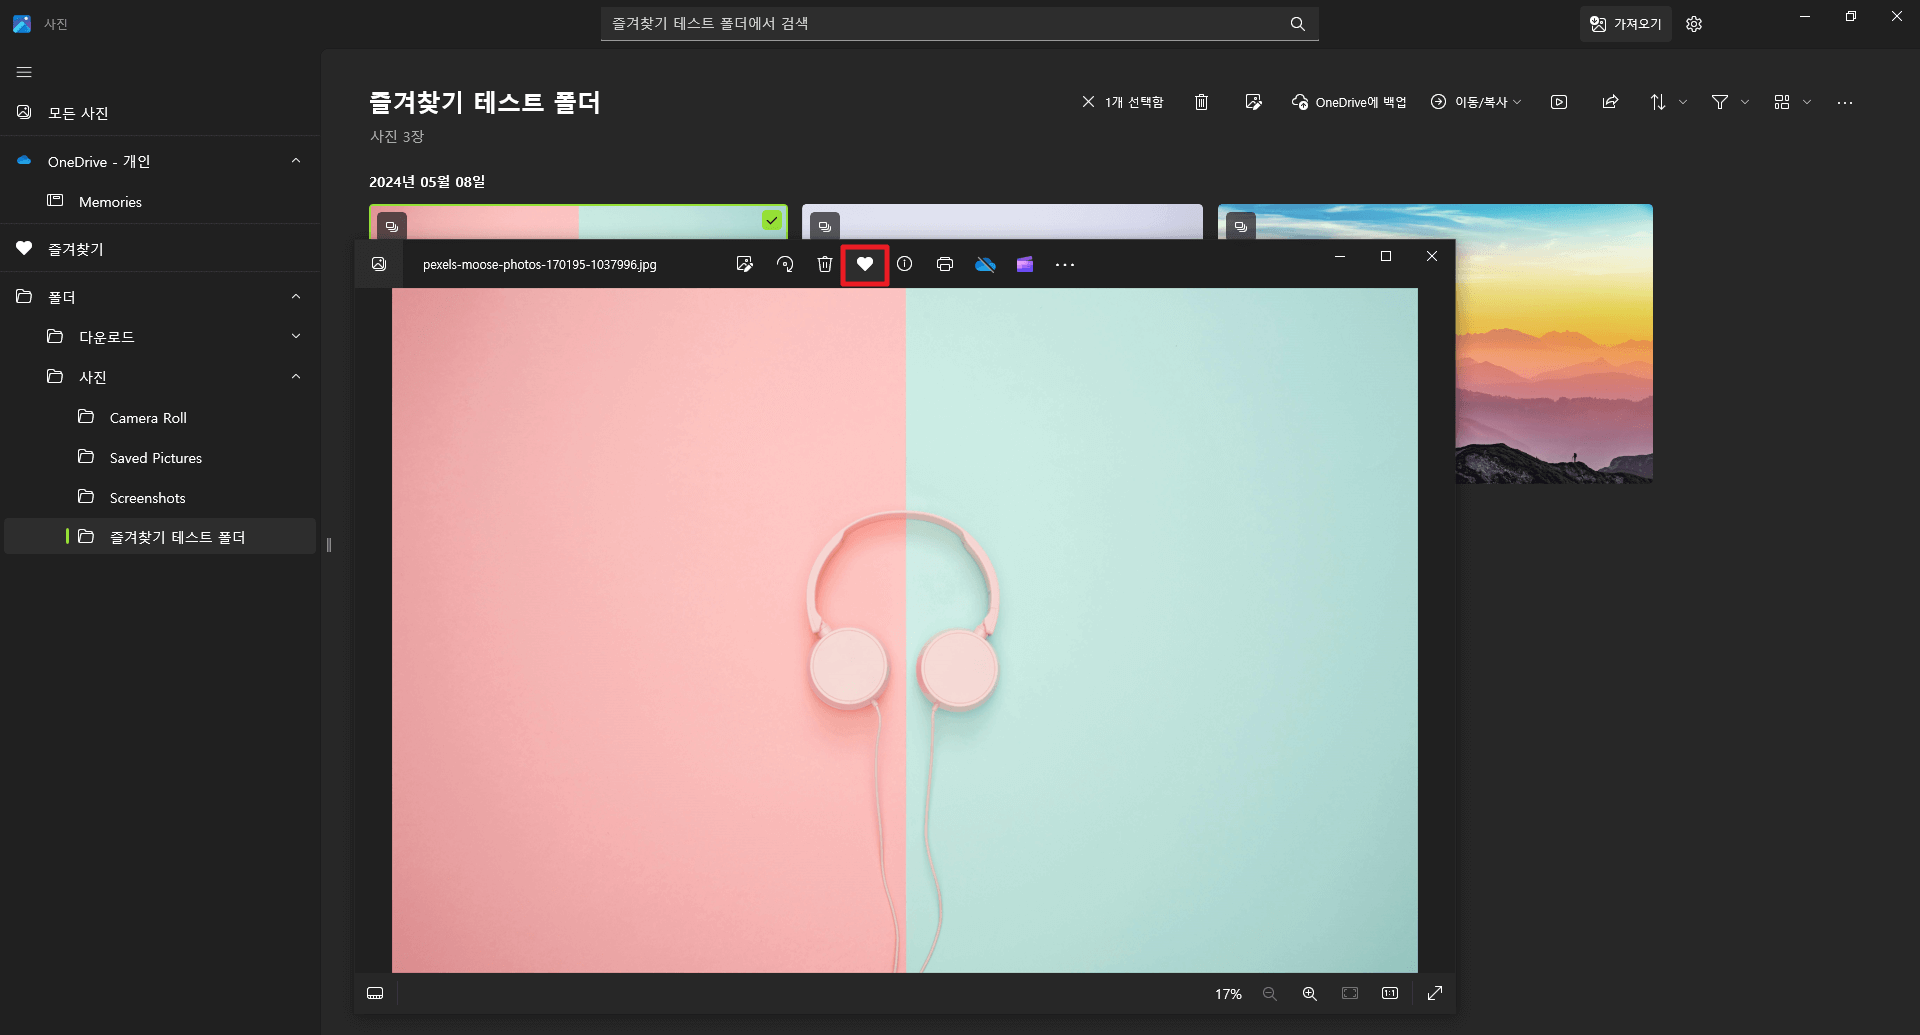
Task: Rotate the photo in the viewer
Action: 785,265
